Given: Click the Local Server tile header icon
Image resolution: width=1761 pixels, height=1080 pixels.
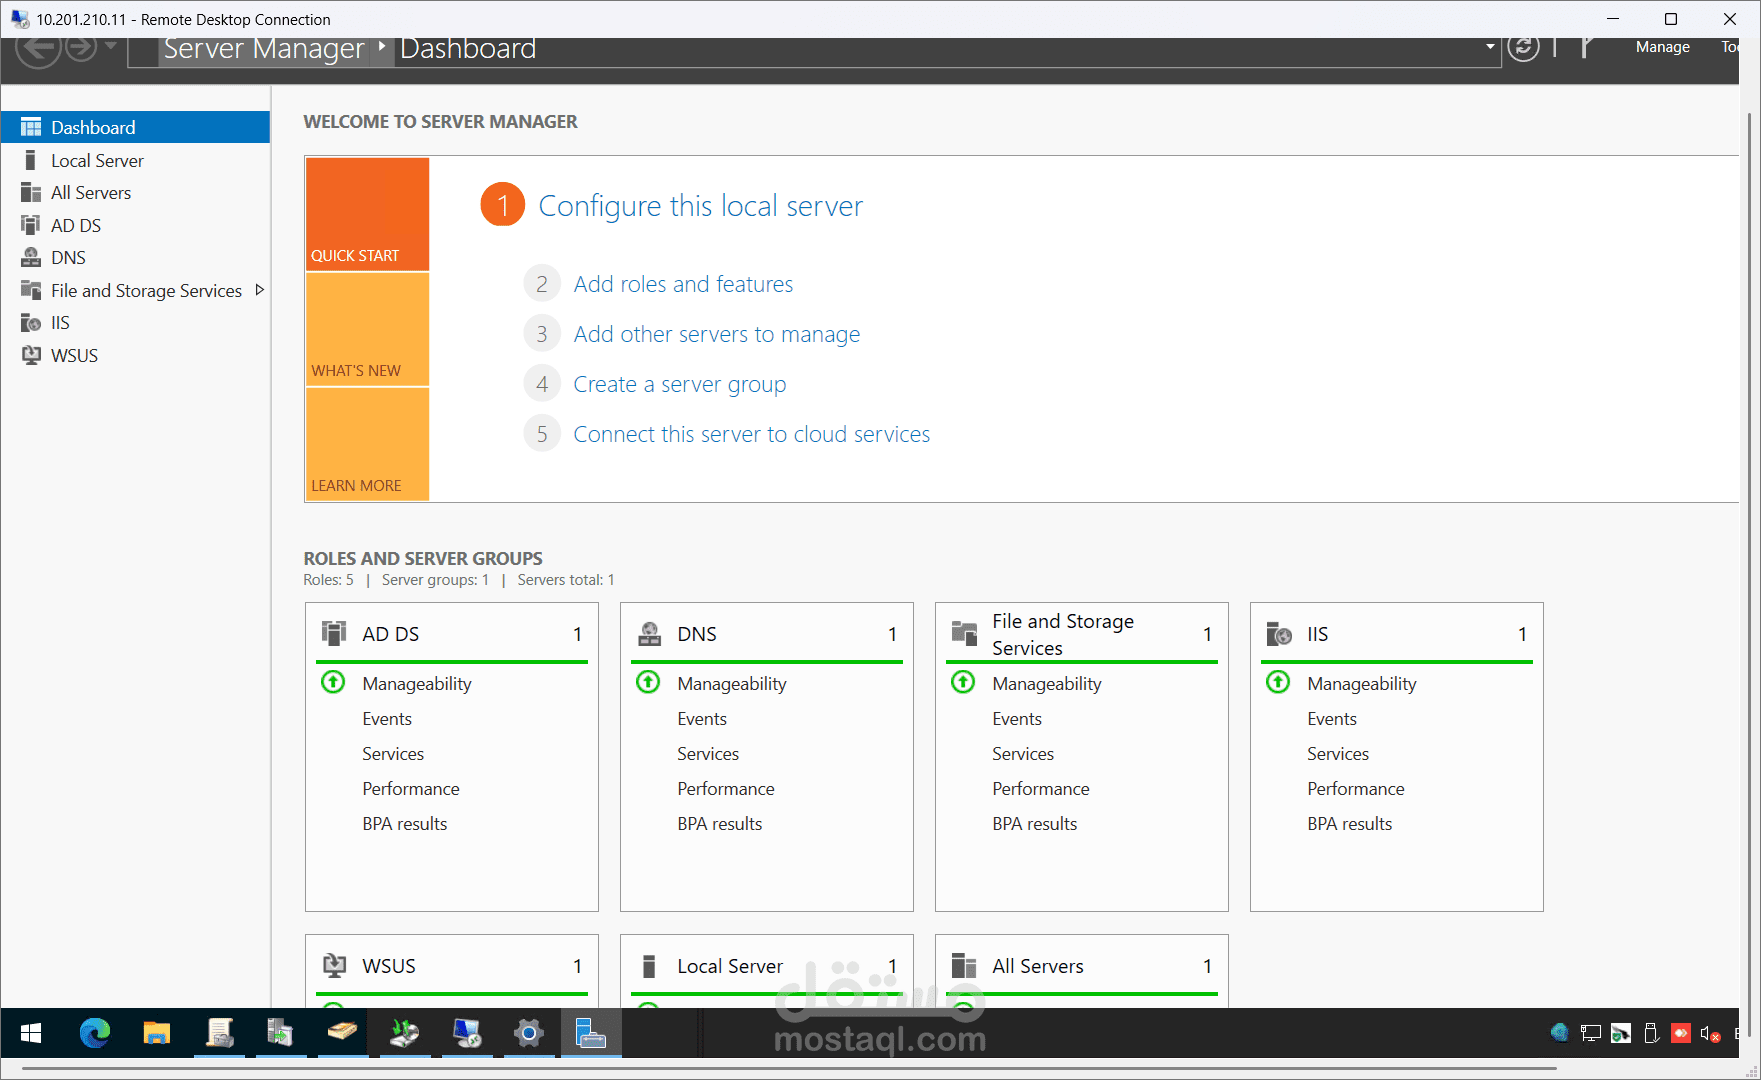Looking at the screenshot, I should (x=649, y=965).
